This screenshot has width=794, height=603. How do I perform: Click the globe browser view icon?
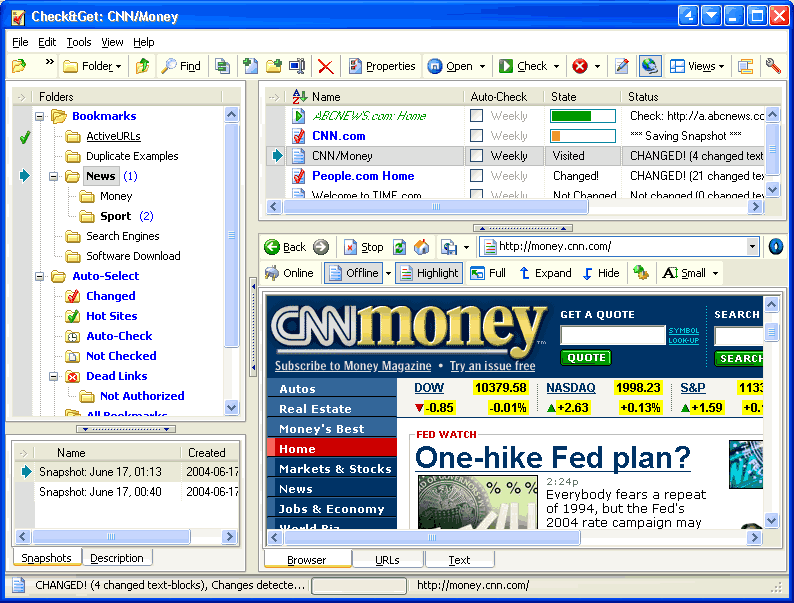(650, 67)
